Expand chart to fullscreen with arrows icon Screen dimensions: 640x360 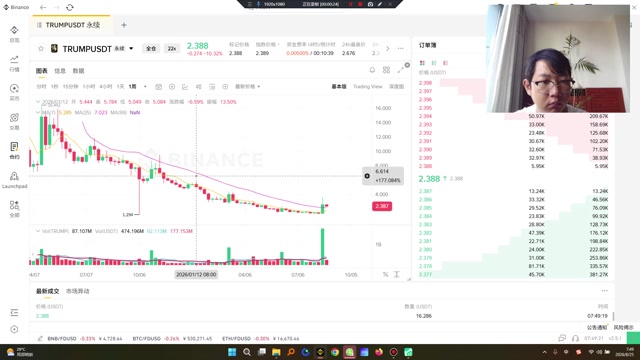pos(400,70)
